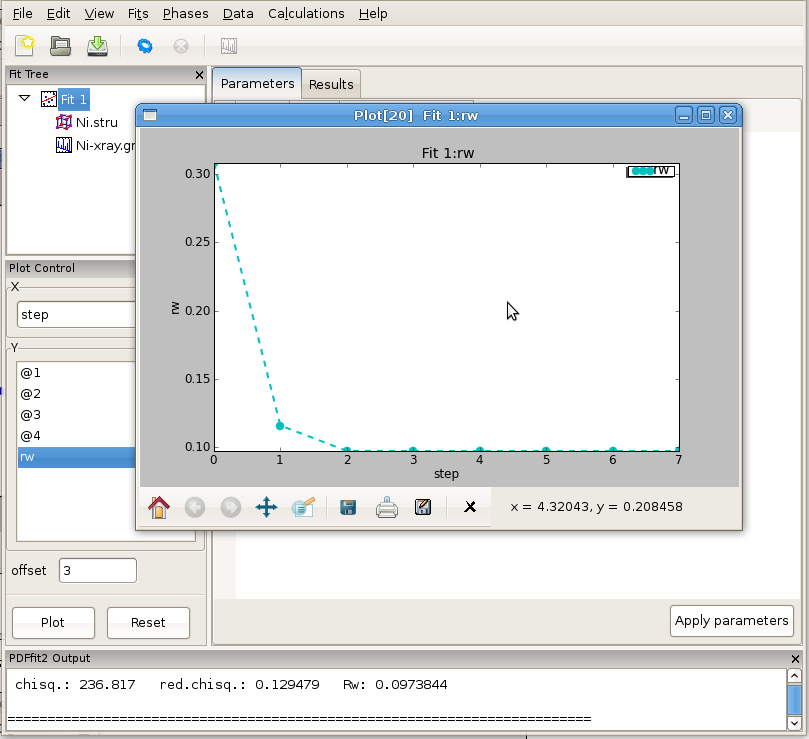Click the Open Project folder icon
This screenshot has width=809, height=739.
pyautogui.click(x=61, y=45)
